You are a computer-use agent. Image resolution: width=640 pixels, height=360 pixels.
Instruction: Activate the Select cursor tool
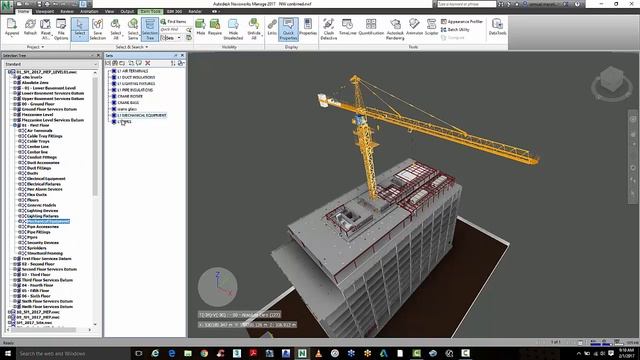coord(80,29)
